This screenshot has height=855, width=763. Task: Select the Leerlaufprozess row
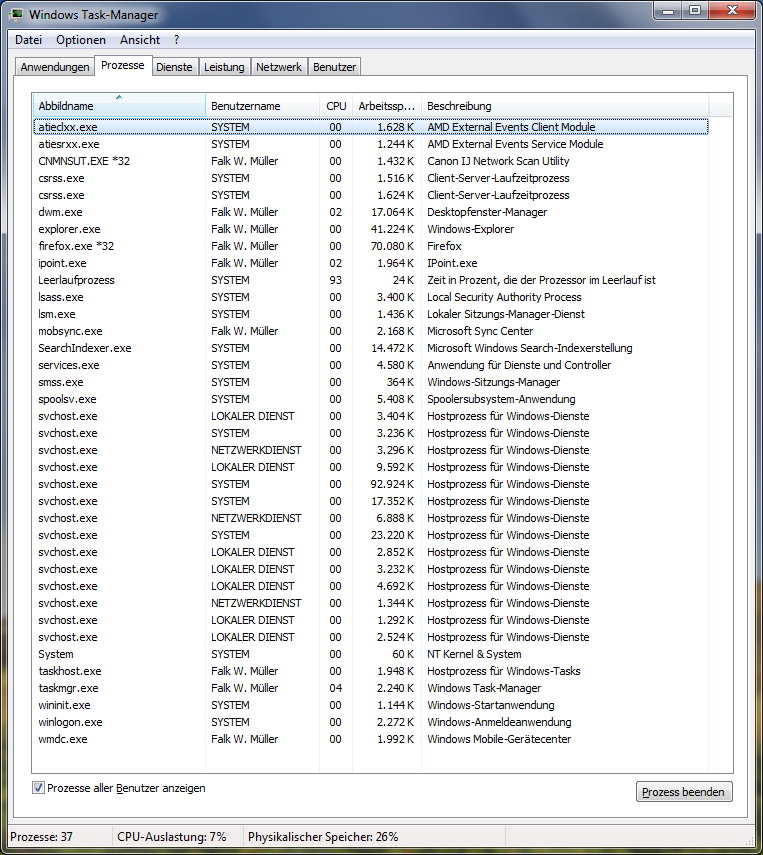pyautogui.click(x=371, y=280)
